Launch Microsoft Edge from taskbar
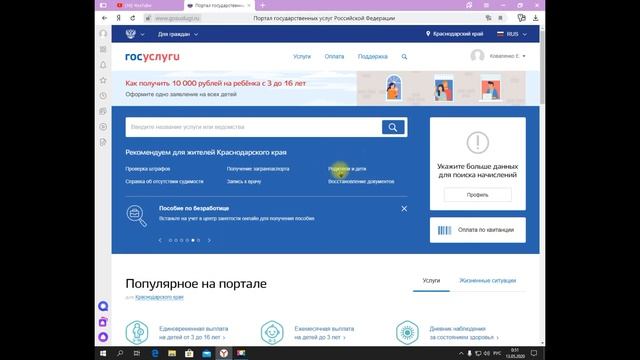This screenshot has width=640, height=360. coord(155,353)
